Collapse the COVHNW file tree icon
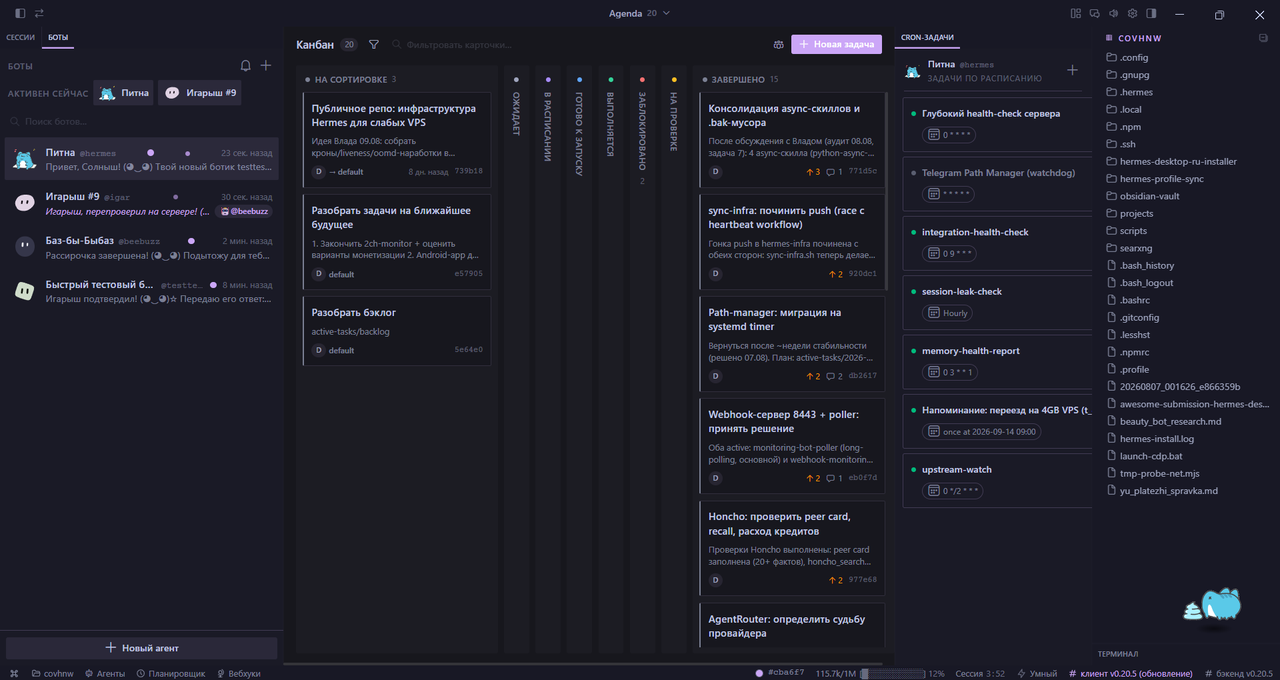 click(x=1263, y=38)
